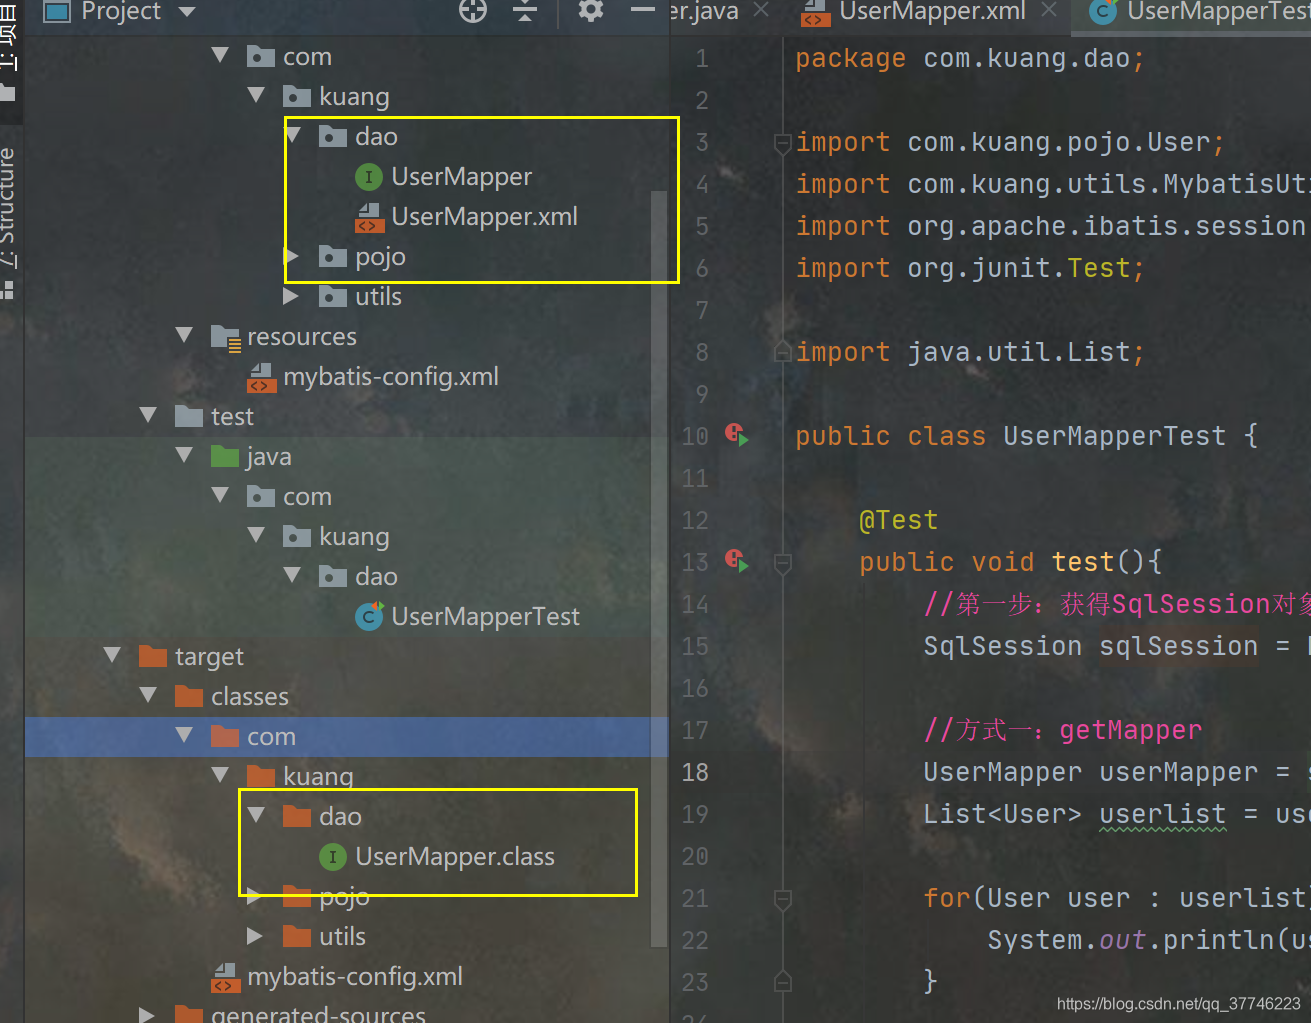Click run gutter icon on line 10
The height and width of the screenshot is (1023, 1311).
737,435
